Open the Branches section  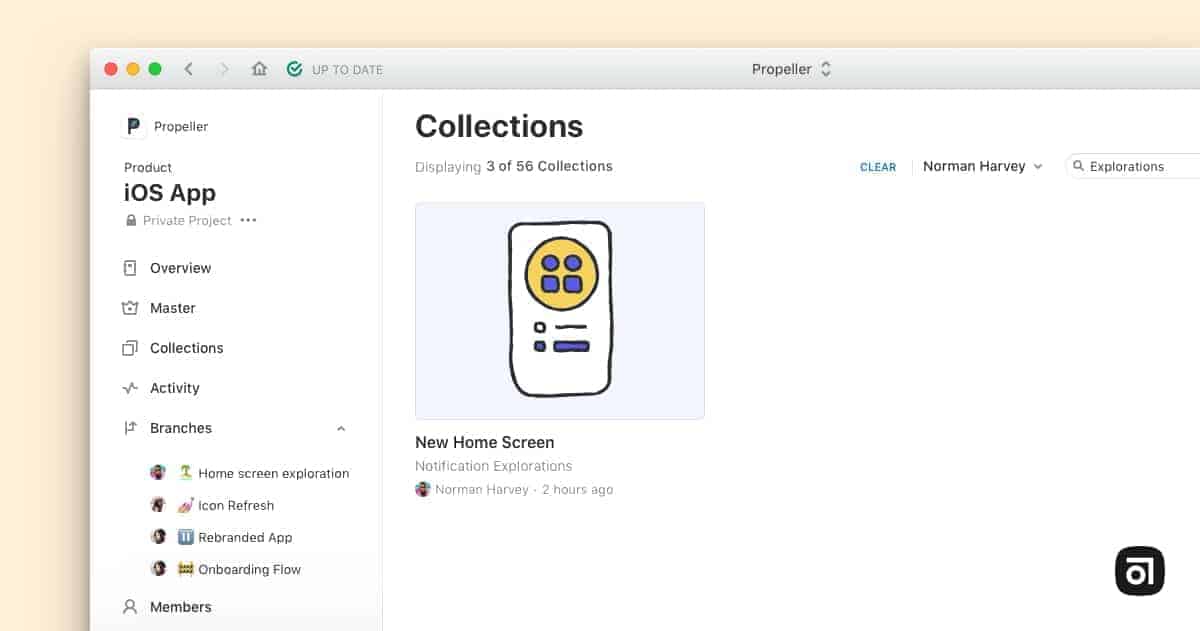181,428
